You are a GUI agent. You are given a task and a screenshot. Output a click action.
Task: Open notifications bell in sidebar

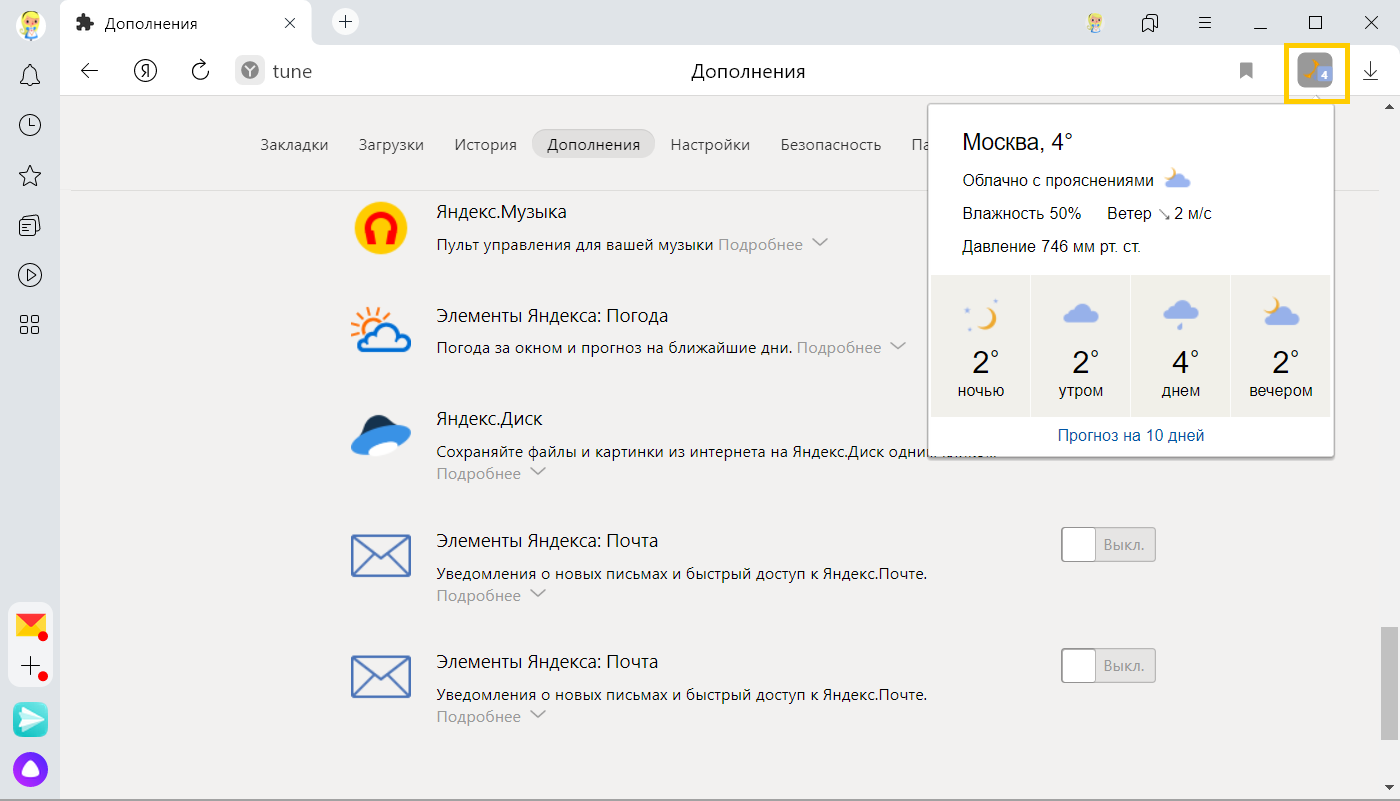click(x=30, y=74)
